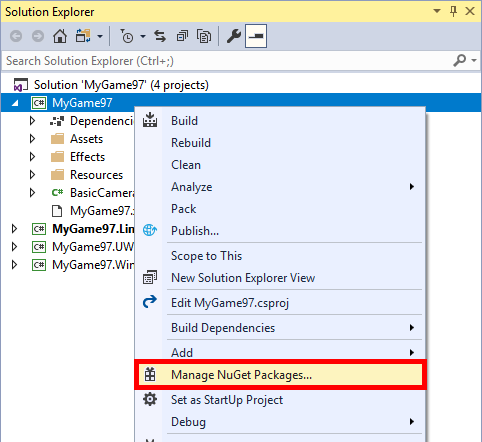Click the Forward navigation arrow in toolbar
The image size is (482, 442).
click(38, 36)
